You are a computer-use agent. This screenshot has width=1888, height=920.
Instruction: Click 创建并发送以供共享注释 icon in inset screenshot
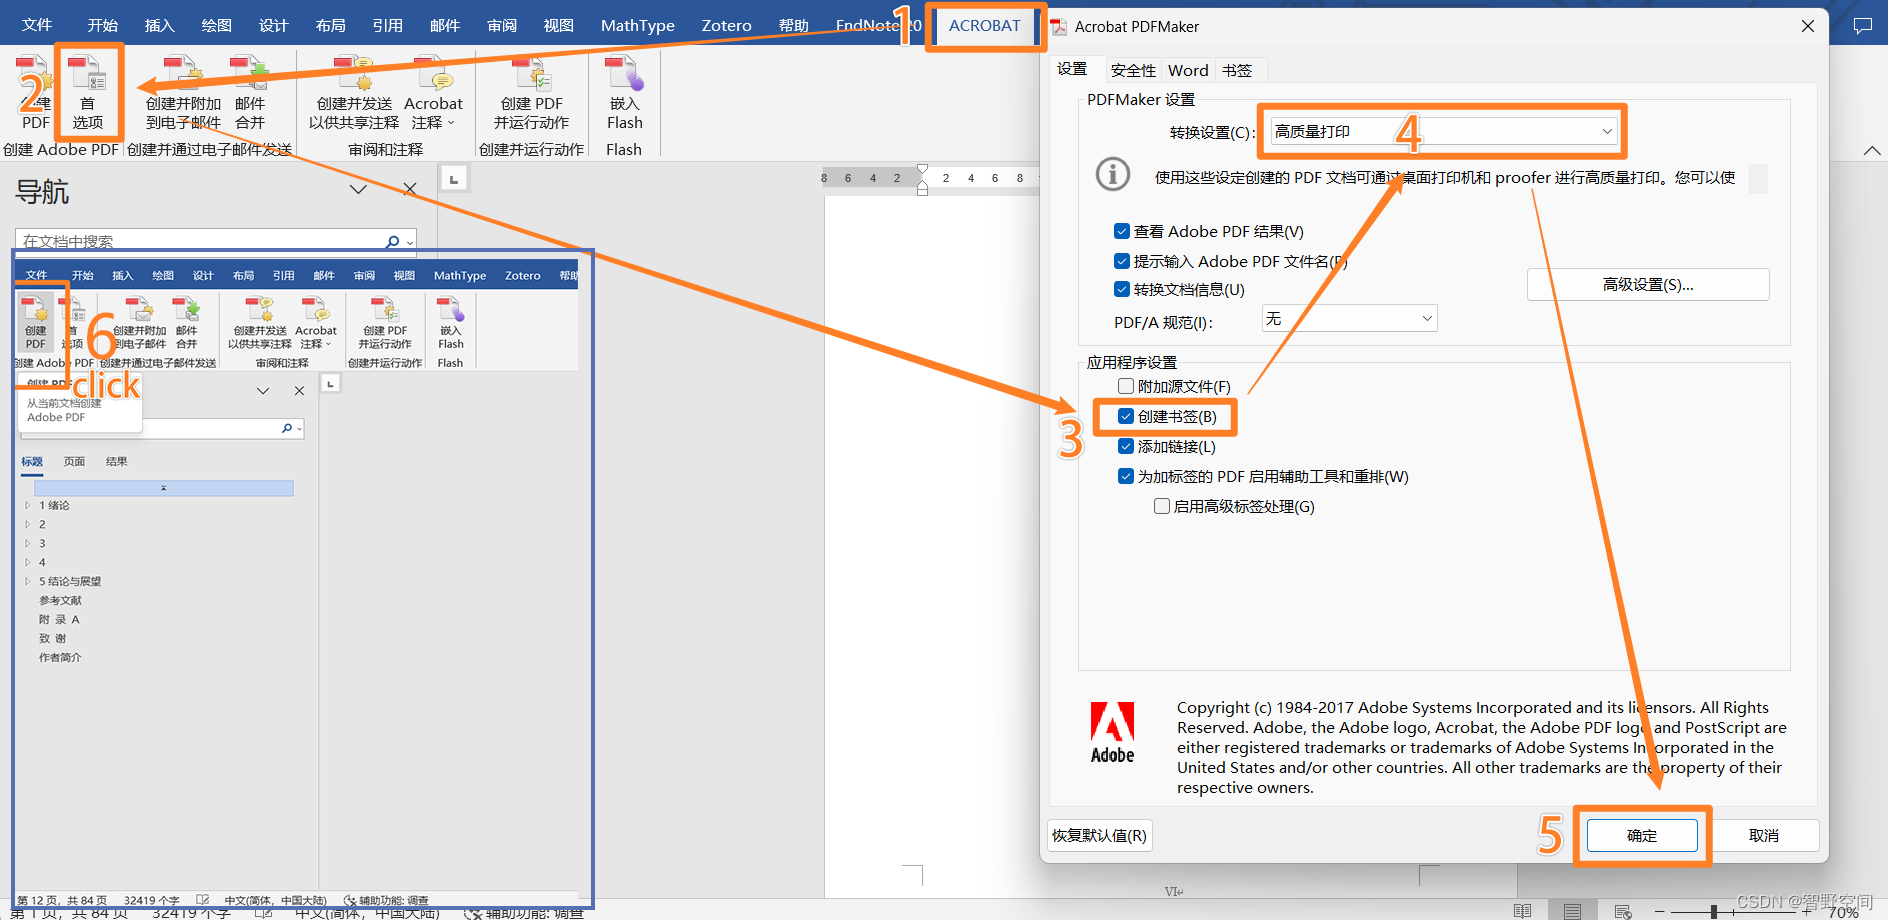[x=260, y=321]
